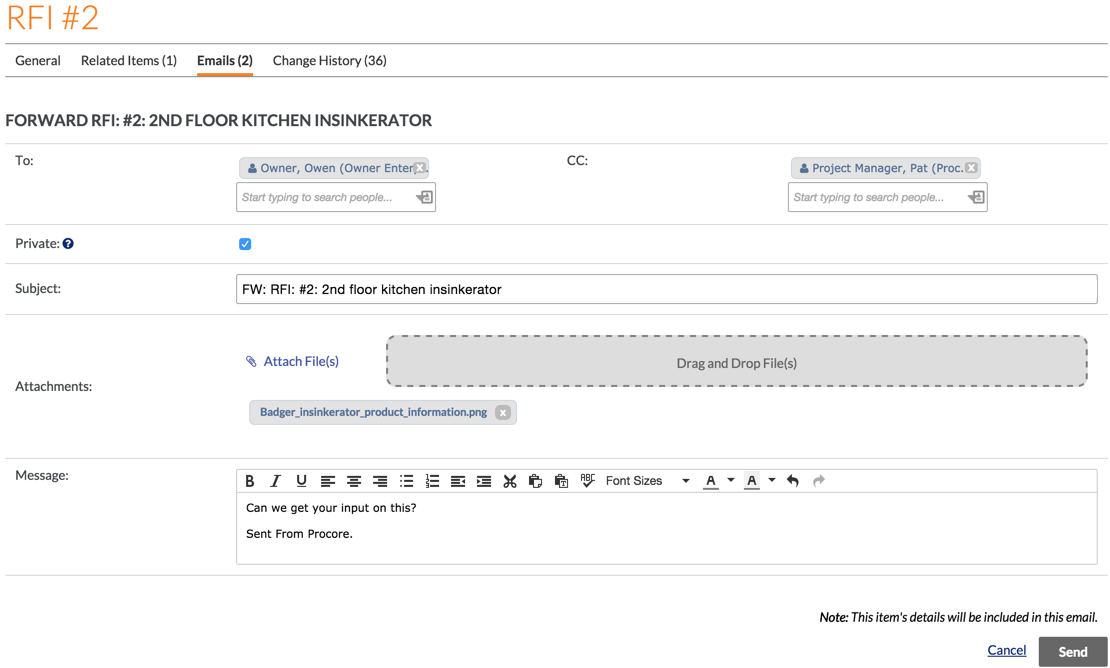
Task: Remove the Badger insinkerator attachment
Action: pyautogui.click(x=503, y=412)
